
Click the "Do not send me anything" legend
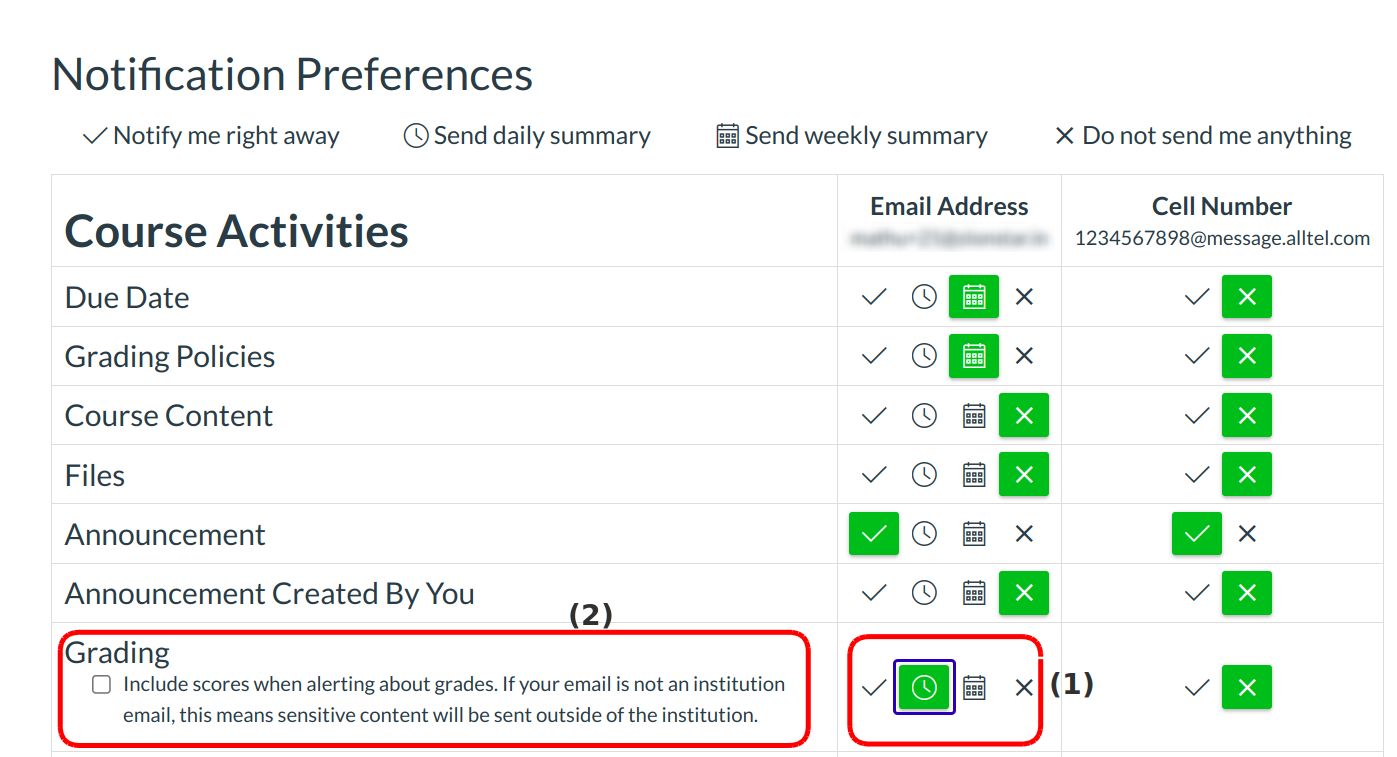coord(1205,135)
